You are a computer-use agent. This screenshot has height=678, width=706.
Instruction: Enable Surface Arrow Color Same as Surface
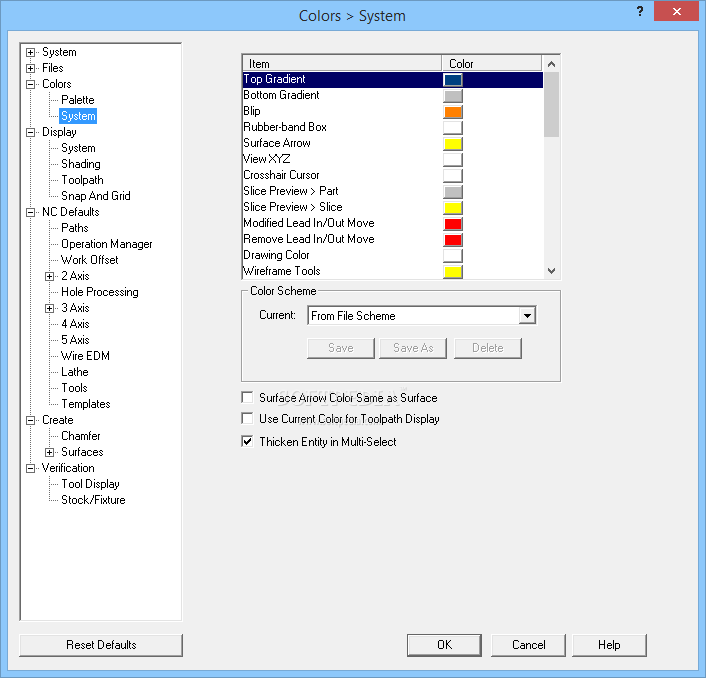tap(247, 398)
